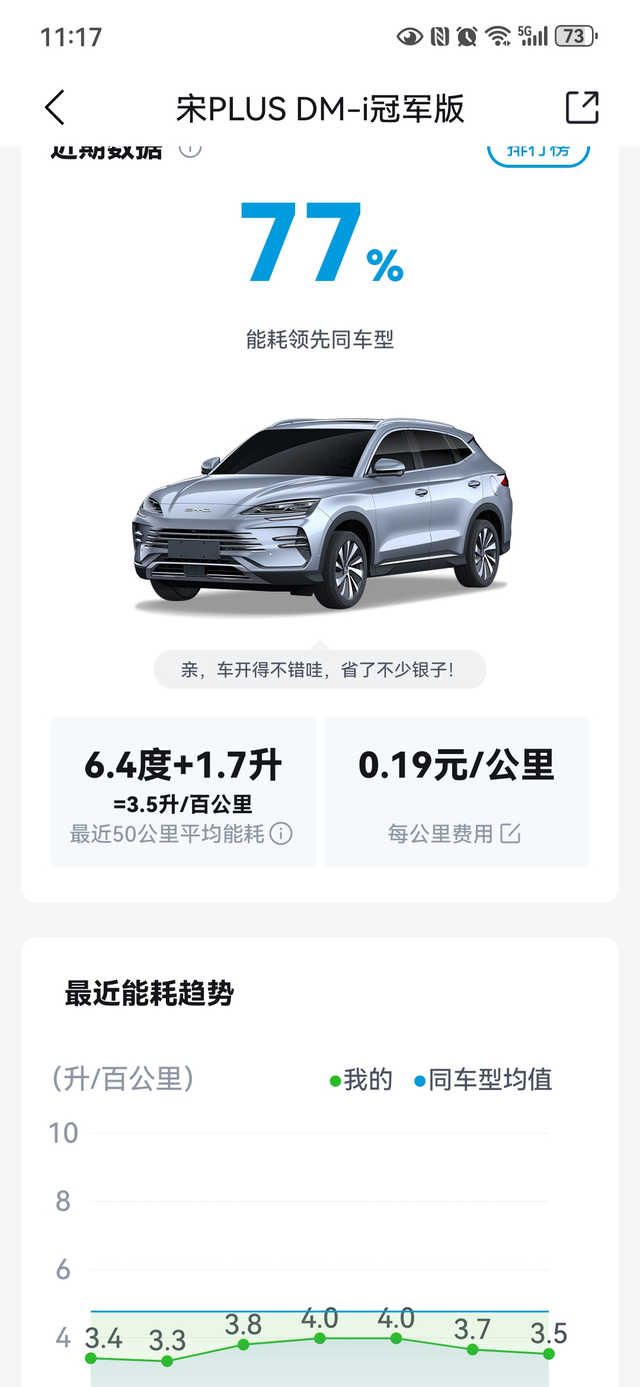
Task: Toggle the 我的 legend series
Action: pos(361,1080)
